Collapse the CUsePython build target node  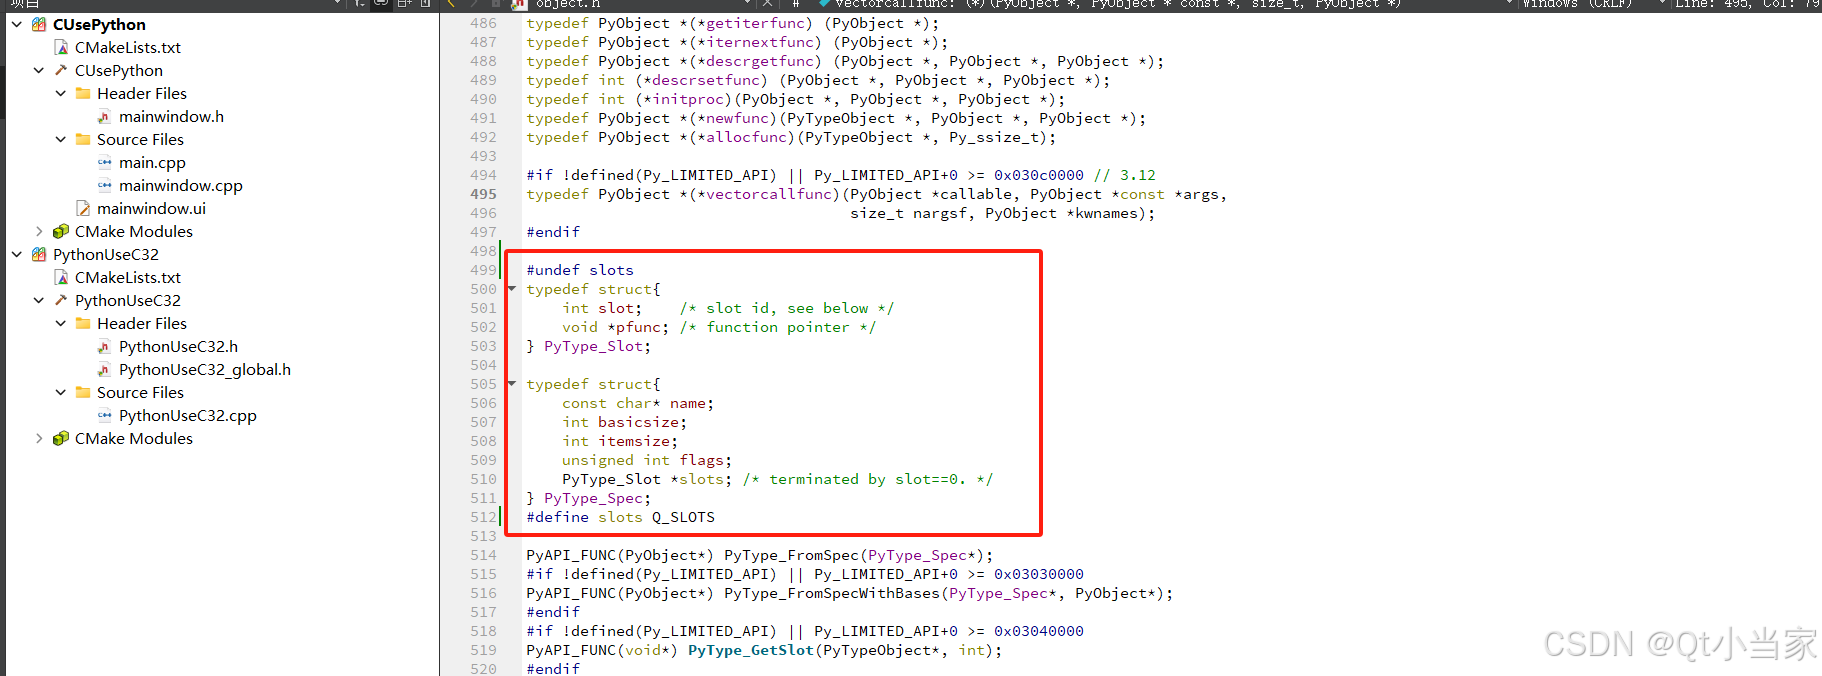pyautogui.click(x=39, y=70)
